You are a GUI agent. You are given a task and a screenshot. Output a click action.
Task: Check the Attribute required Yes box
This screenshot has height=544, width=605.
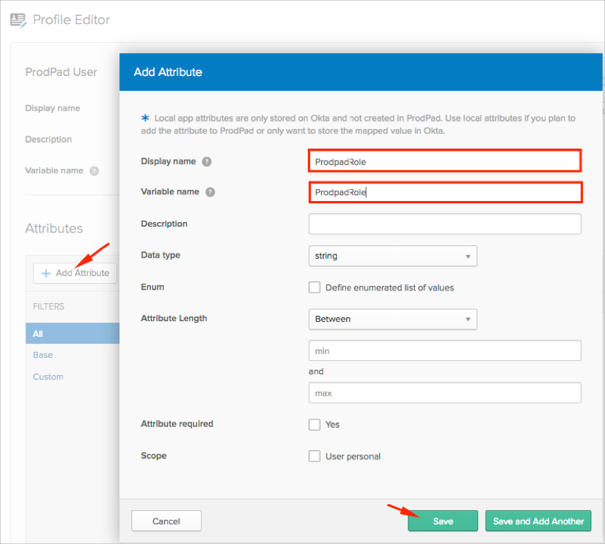pos(315,425)
